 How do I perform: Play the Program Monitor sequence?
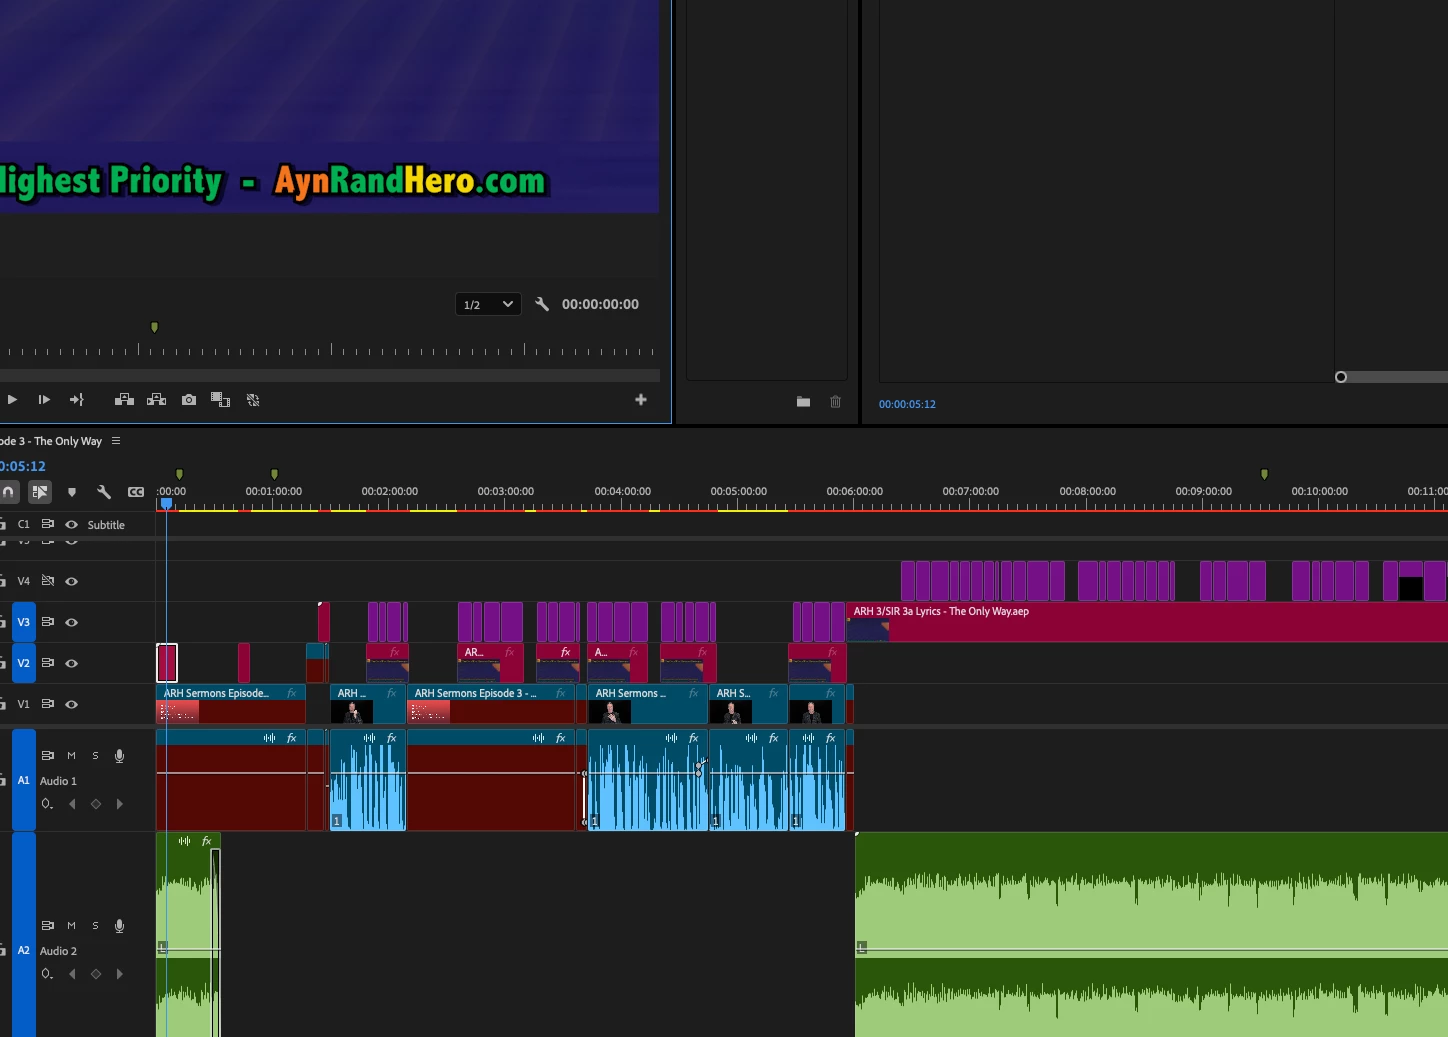[12, 399]
